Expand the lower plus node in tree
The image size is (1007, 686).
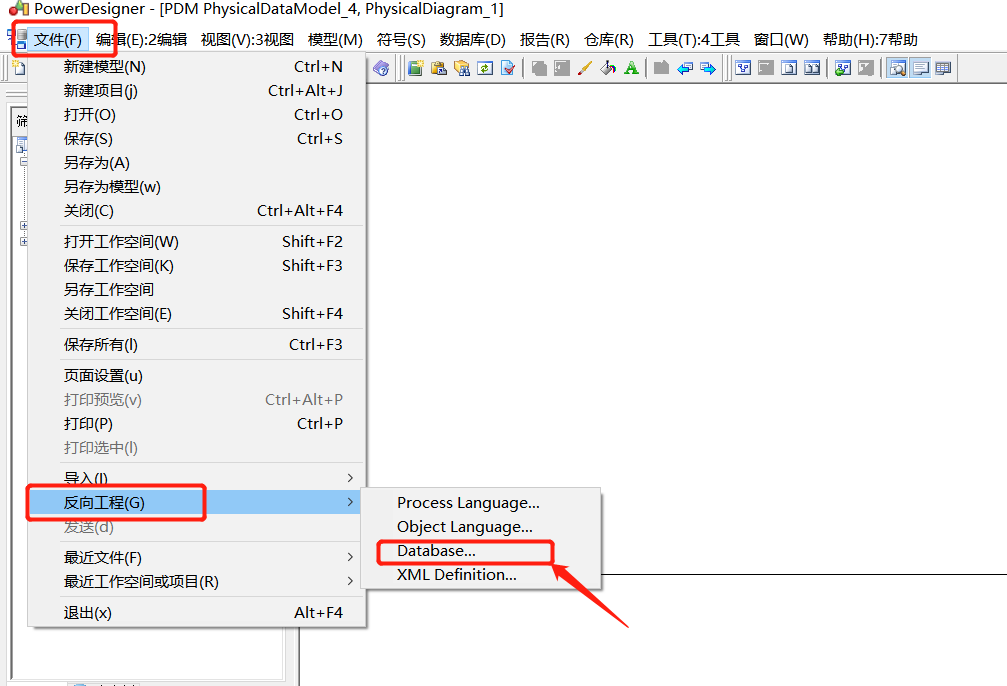24,242
